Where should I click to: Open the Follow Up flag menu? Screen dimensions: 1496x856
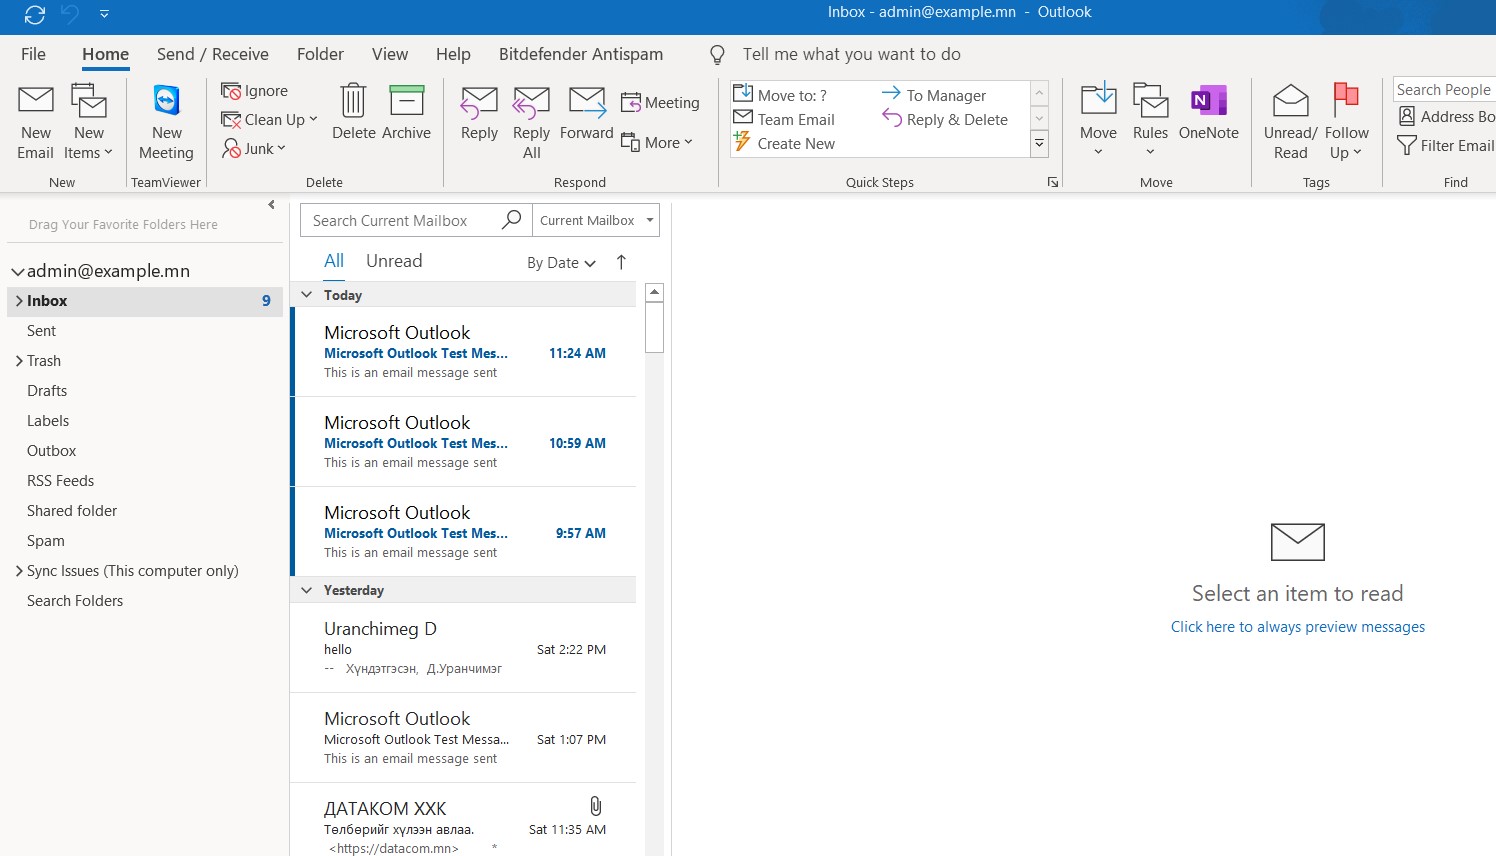pos(1346,122)
